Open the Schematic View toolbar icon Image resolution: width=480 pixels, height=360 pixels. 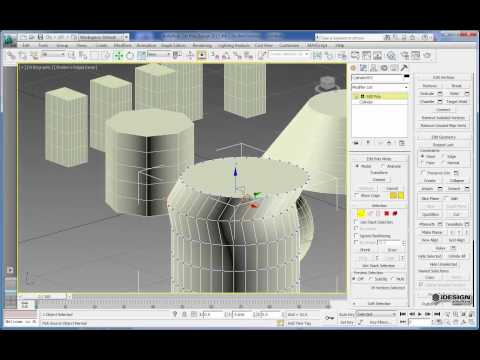pyautogui.click(x=377, y=55)
